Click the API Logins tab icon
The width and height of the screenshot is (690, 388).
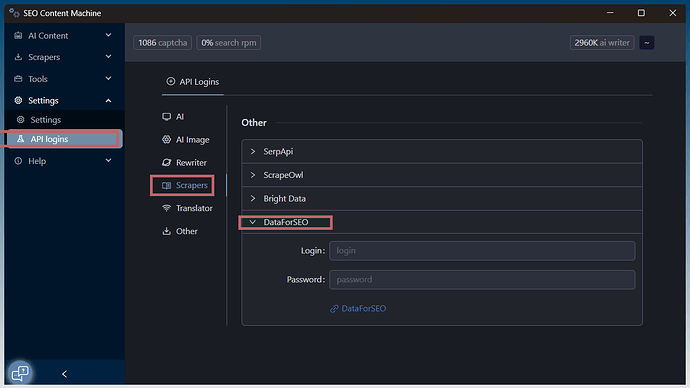pyautogui.click(x=171, y=81)
